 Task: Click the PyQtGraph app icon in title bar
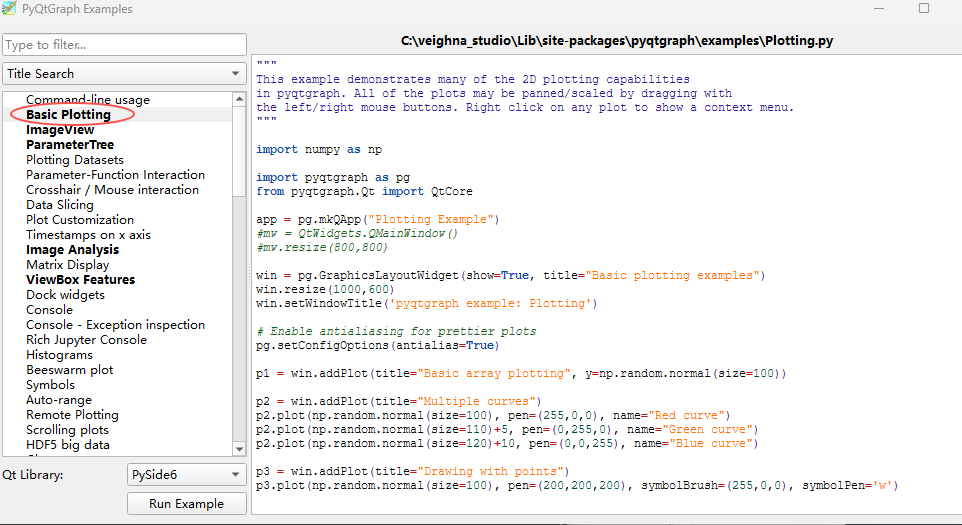click(x=8, y=9)
